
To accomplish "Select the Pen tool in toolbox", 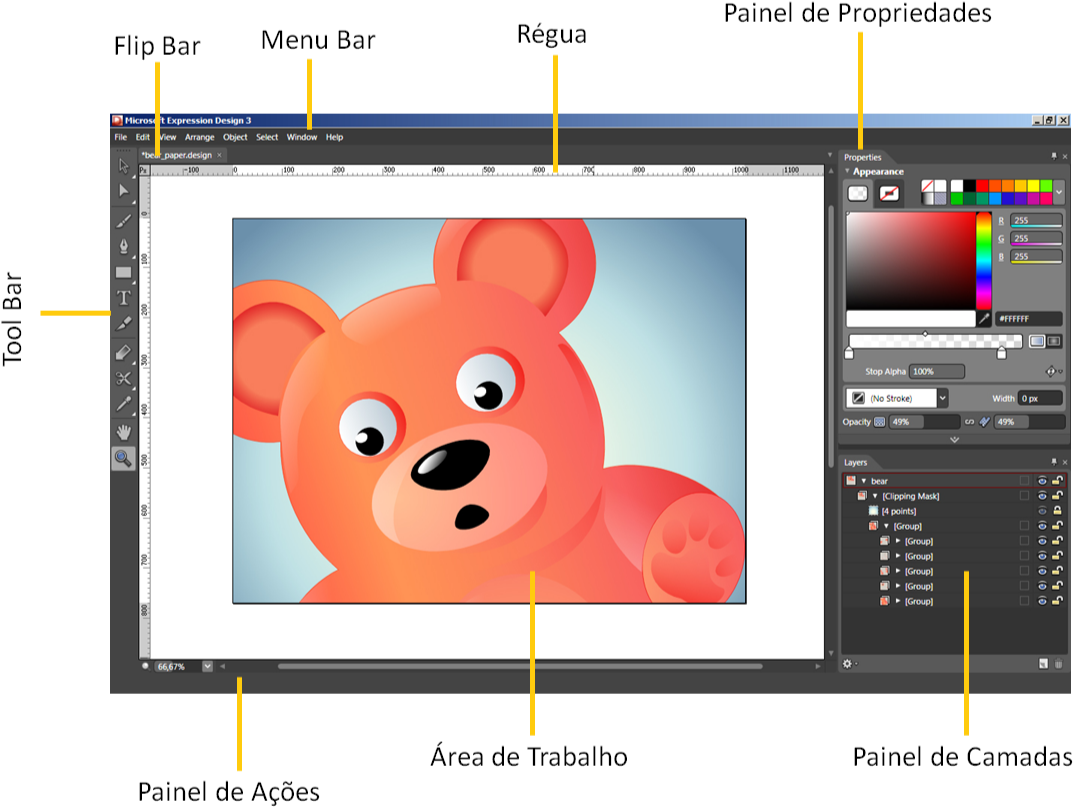I will click(x=124, y=245).
